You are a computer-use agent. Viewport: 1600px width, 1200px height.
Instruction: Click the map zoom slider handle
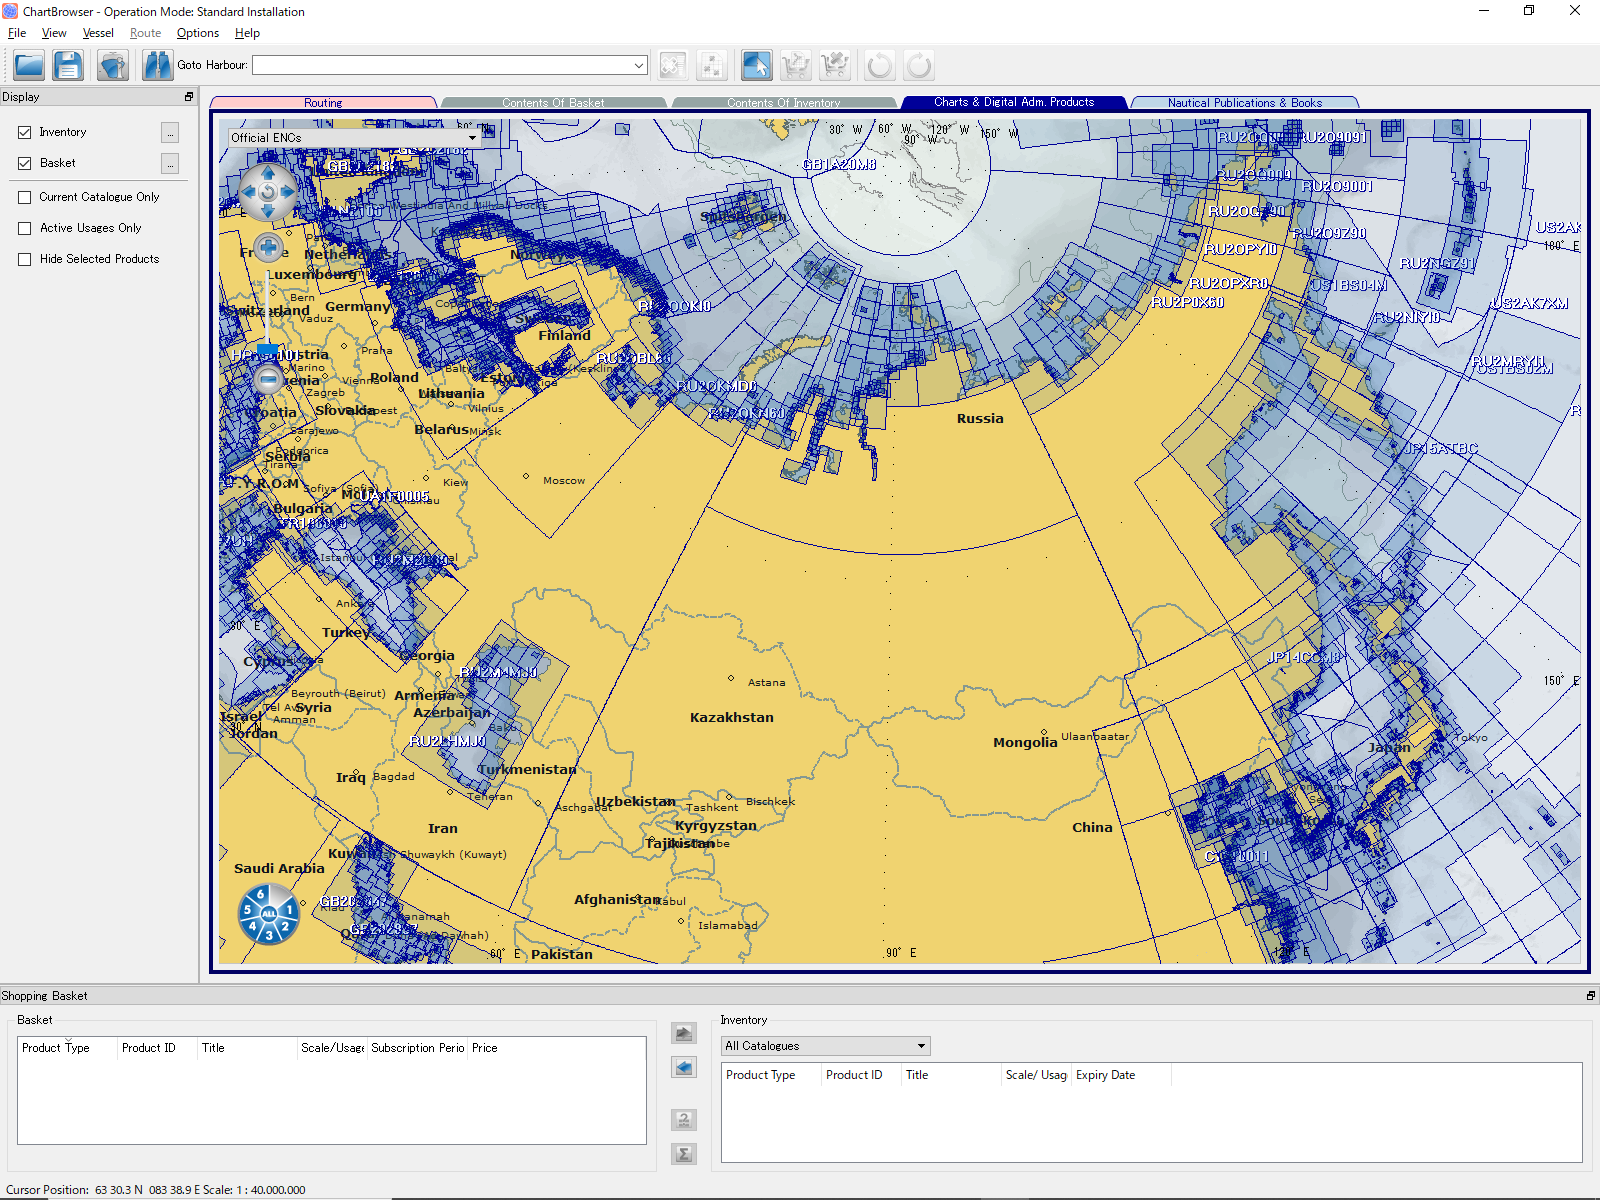coord(267,351)
